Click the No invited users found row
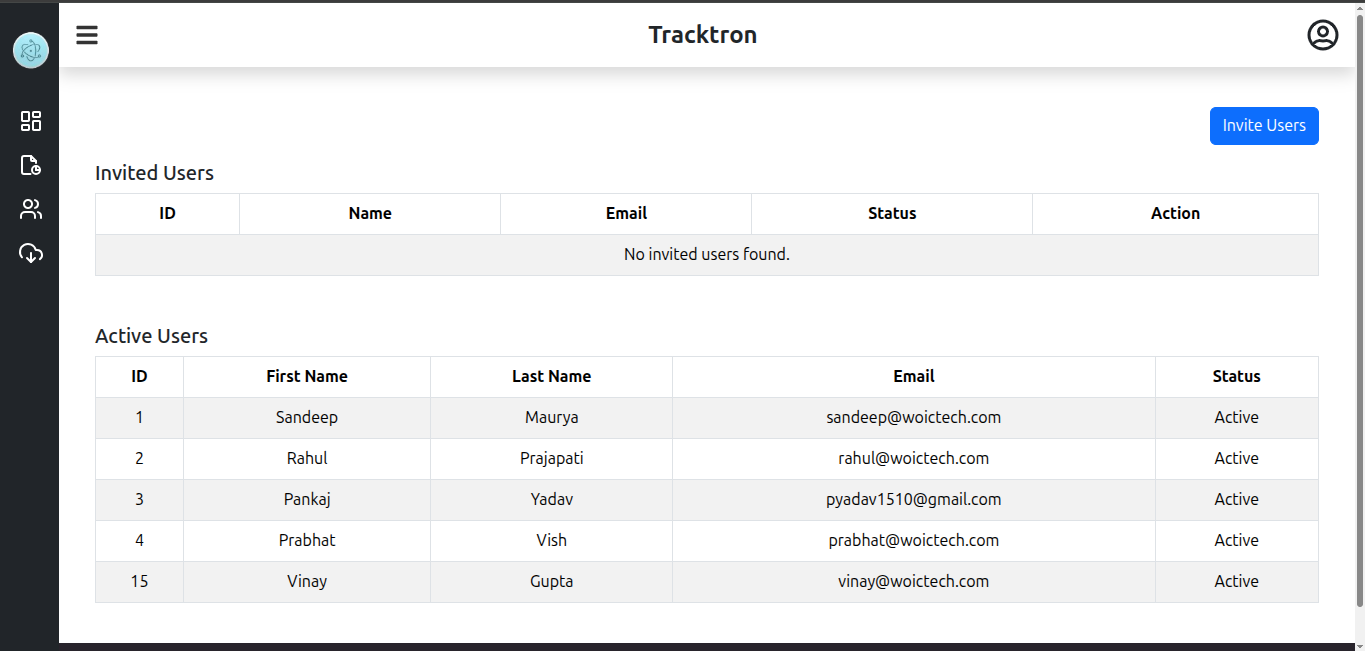 click(x=707, y=255)
